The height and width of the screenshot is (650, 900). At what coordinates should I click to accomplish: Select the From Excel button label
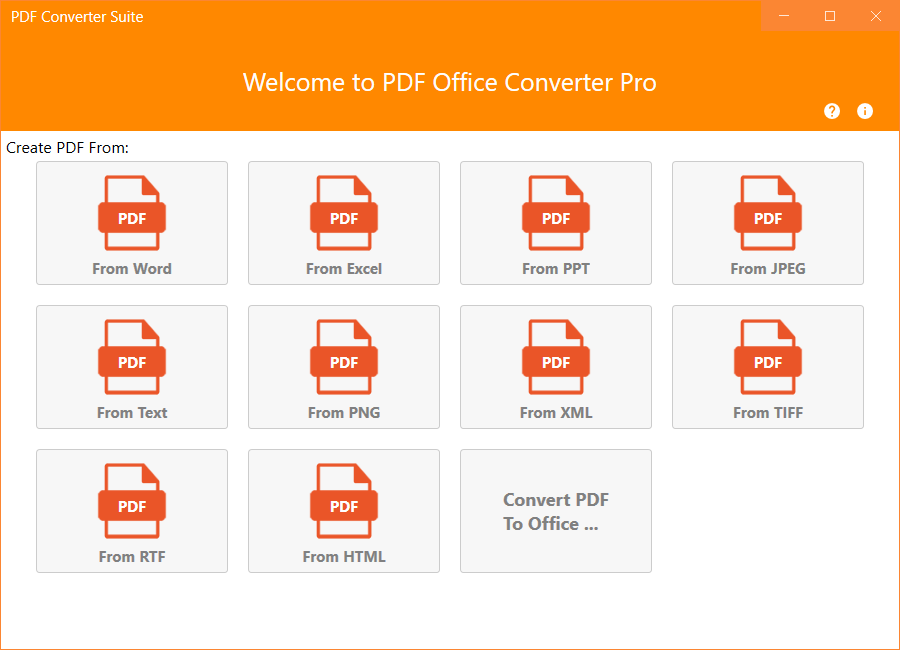(x=343, y=268)
